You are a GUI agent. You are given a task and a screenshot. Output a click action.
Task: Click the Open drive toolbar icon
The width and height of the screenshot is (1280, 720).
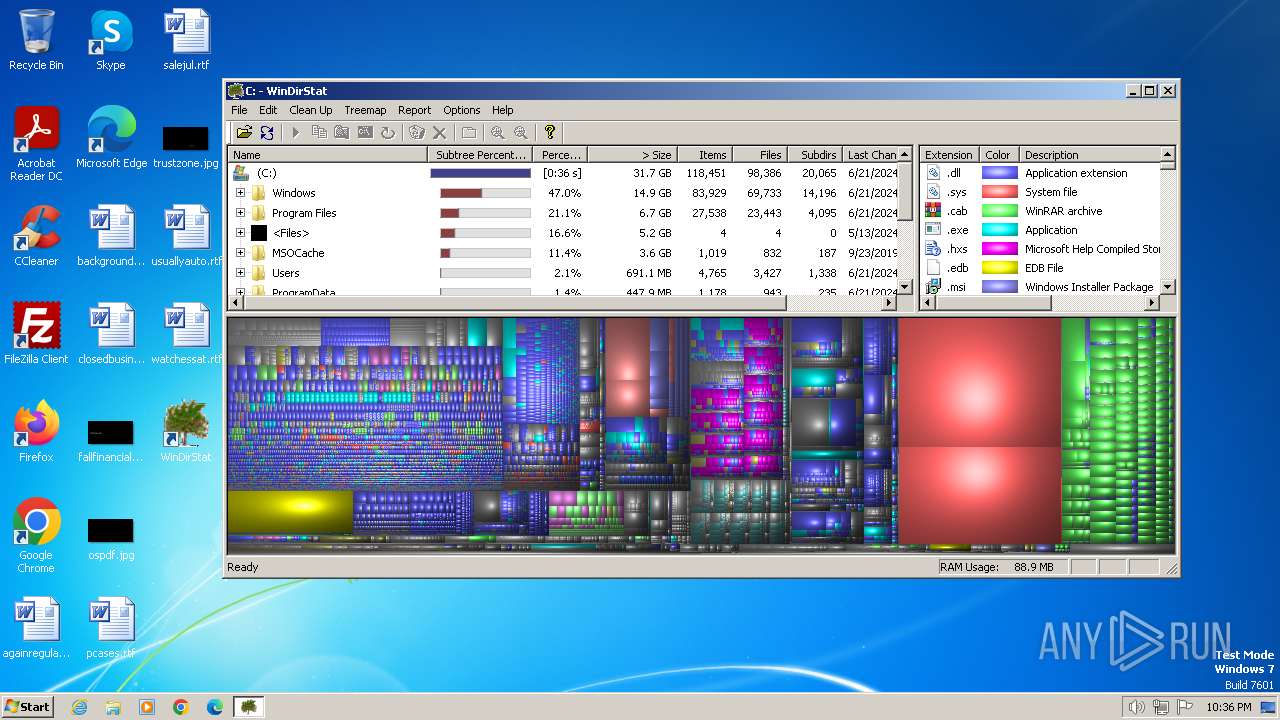click(x=244, y=132)
